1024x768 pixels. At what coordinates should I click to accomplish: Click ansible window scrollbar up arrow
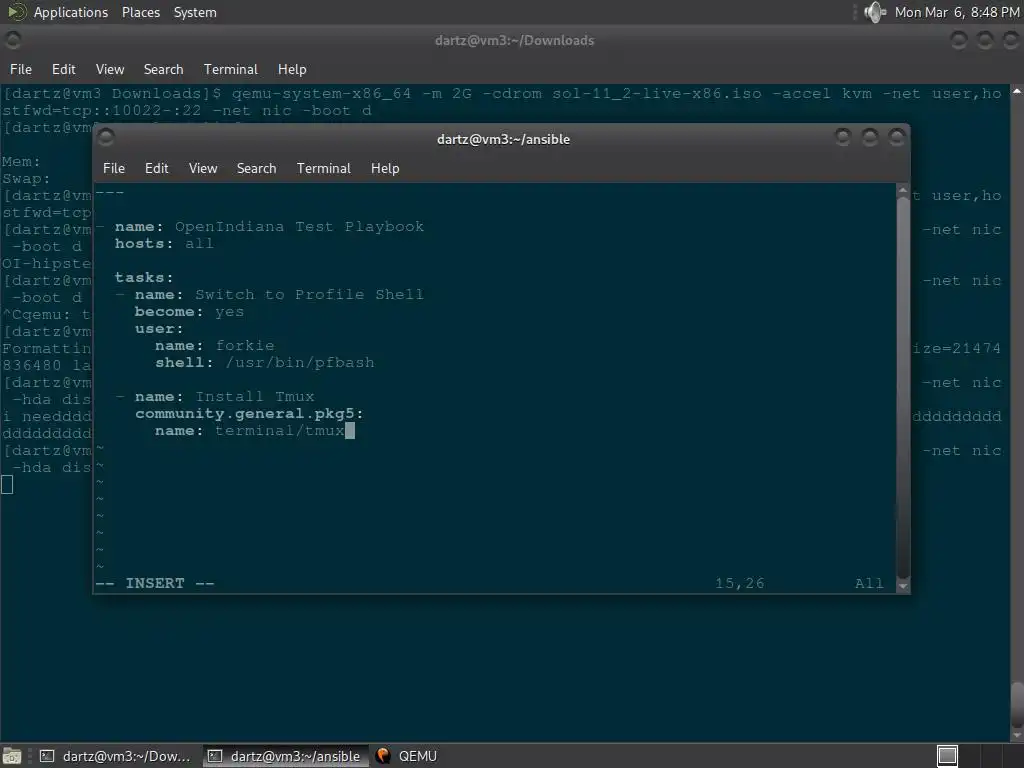pos(903,190)
